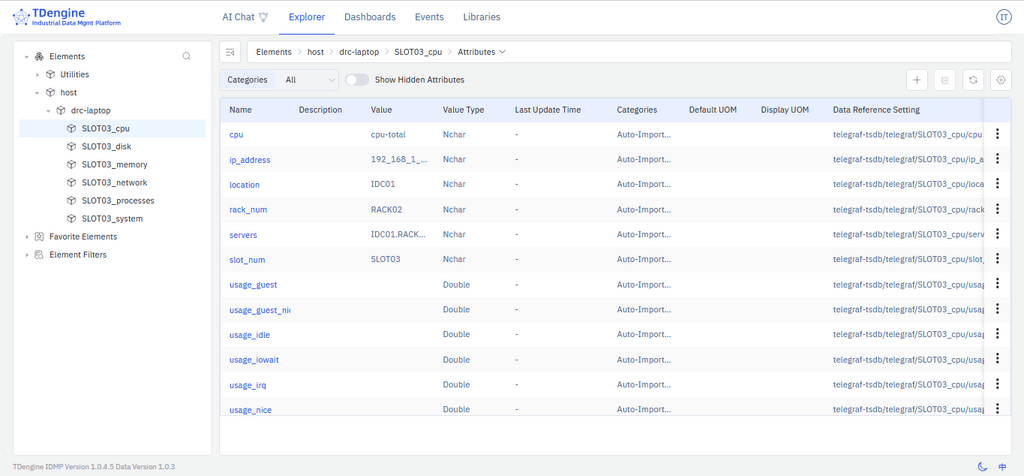Select SLOT03_memory in the element tree
The width and height of the screenshot is (1024, 476).
click(x=113, y=165)
